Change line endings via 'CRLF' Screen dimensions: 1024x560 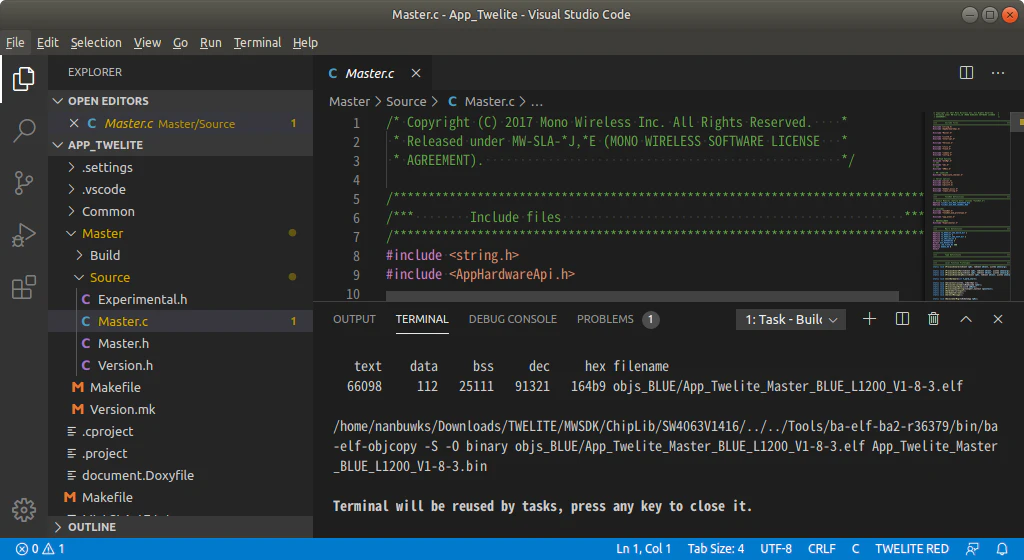click(822, 549)
